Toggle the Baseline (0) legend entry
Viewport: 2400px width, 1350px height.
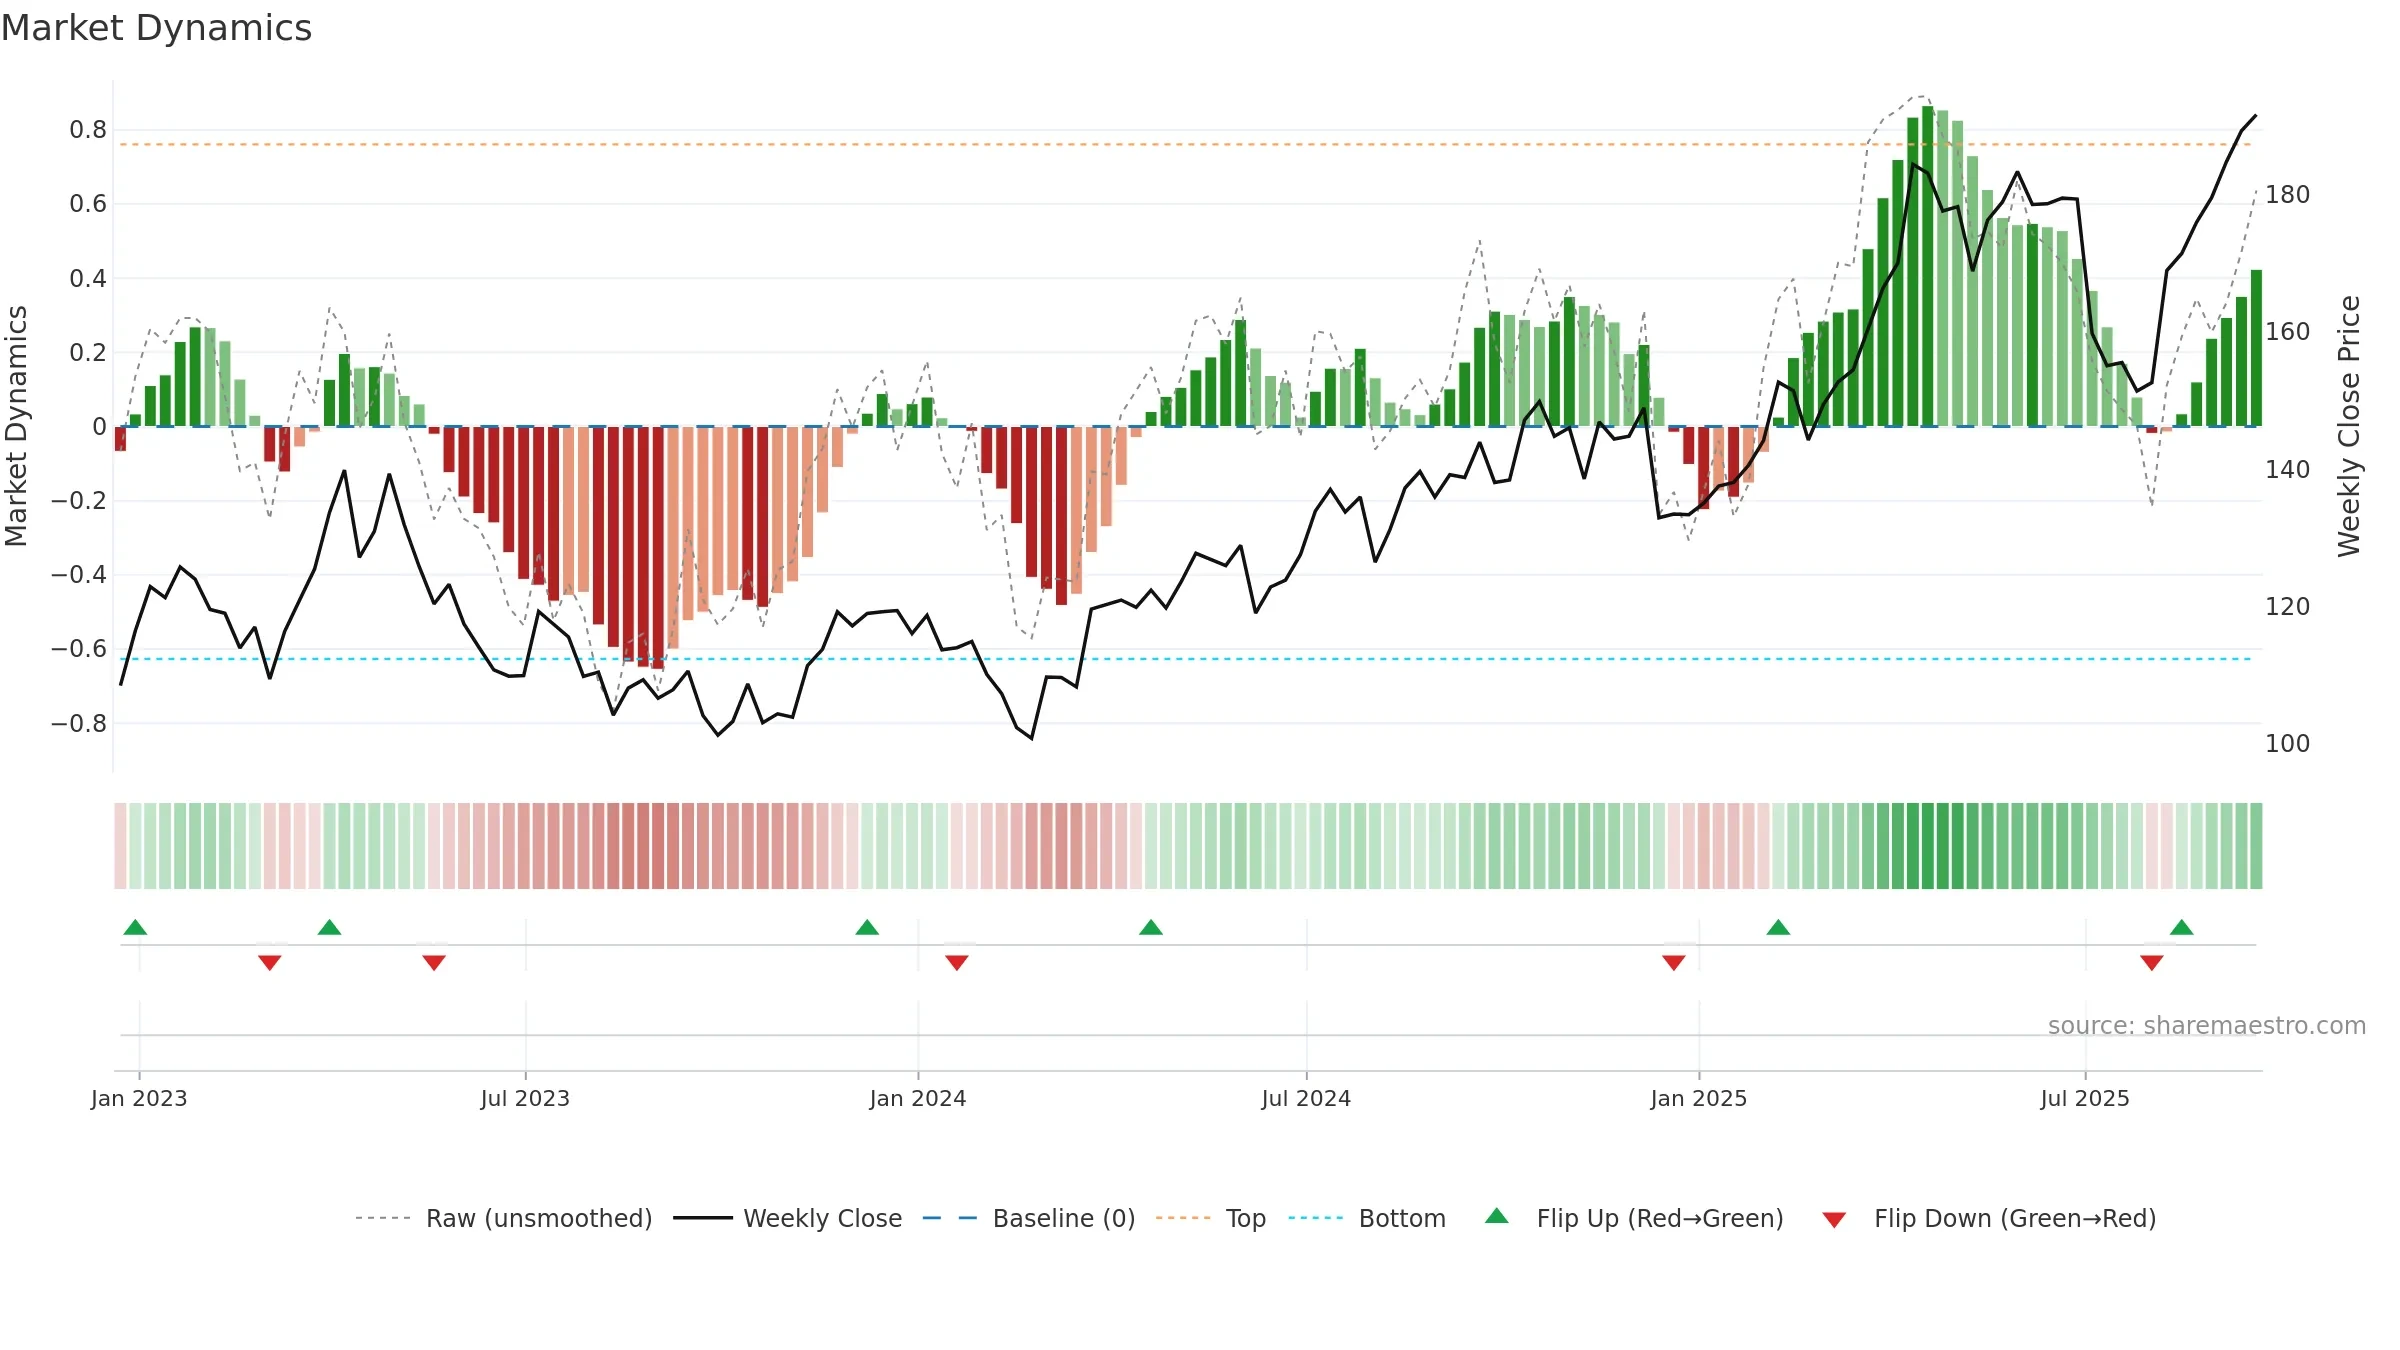[1029, 1218]
